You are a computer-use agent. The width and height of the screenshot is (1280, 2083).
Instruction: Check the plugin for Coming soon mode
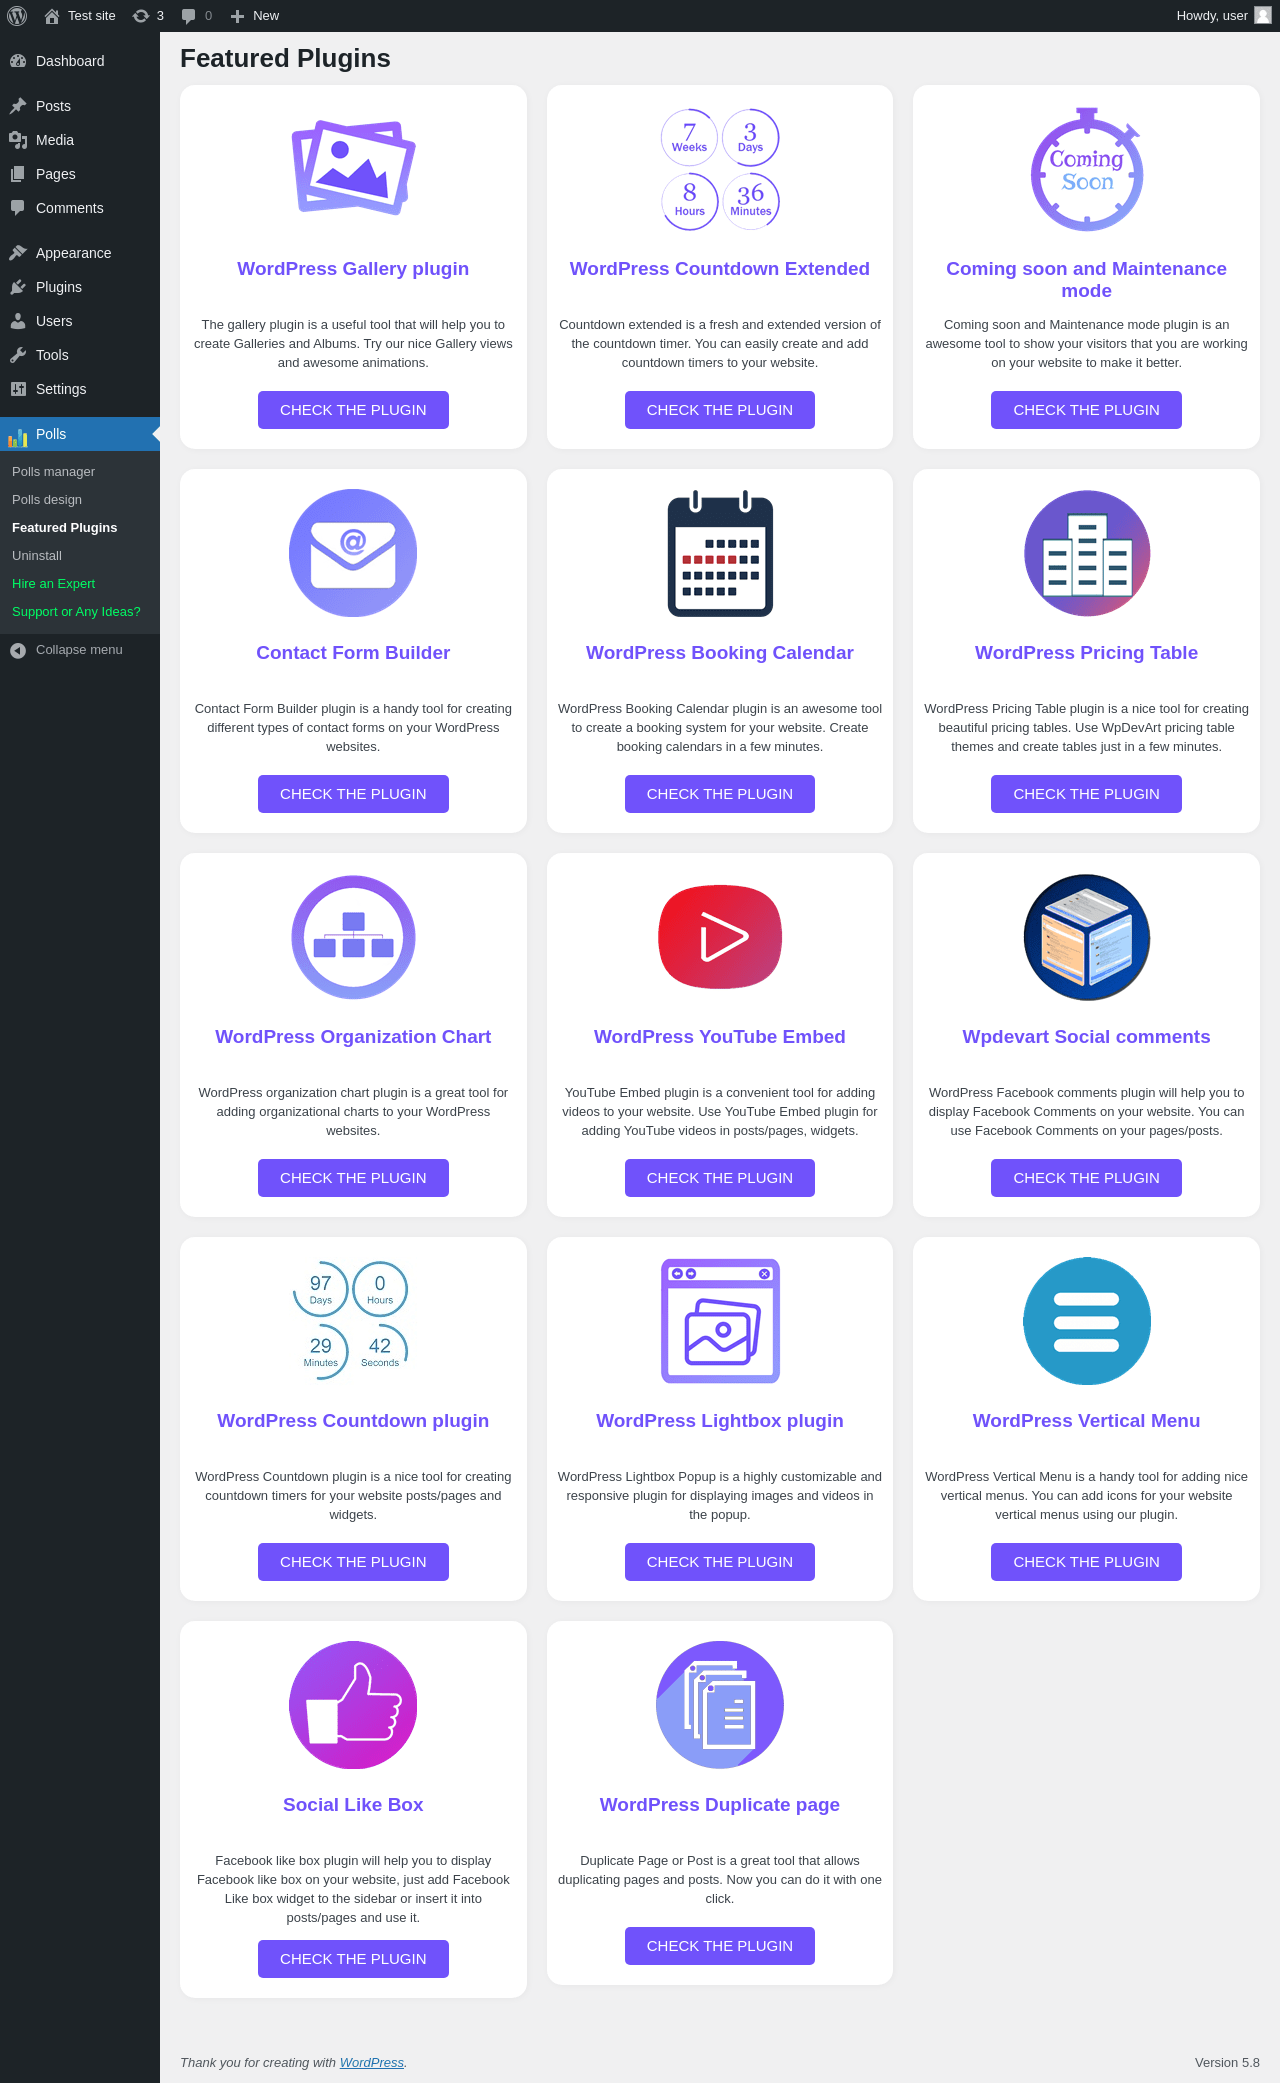click(x=1087, y=410)
